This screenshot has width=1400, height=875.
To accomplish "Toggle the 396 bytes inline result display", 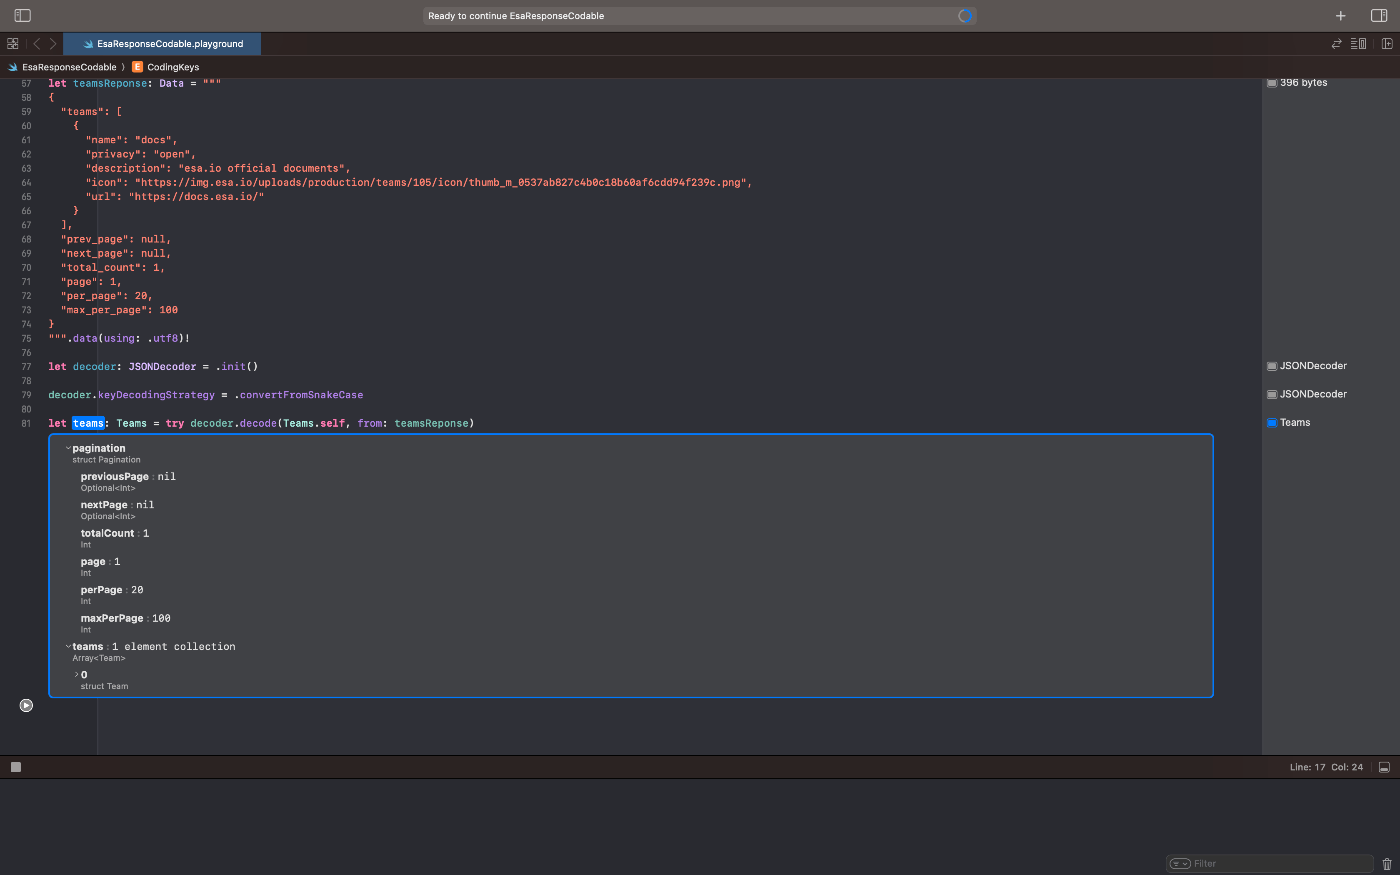I will [1271, 82].
